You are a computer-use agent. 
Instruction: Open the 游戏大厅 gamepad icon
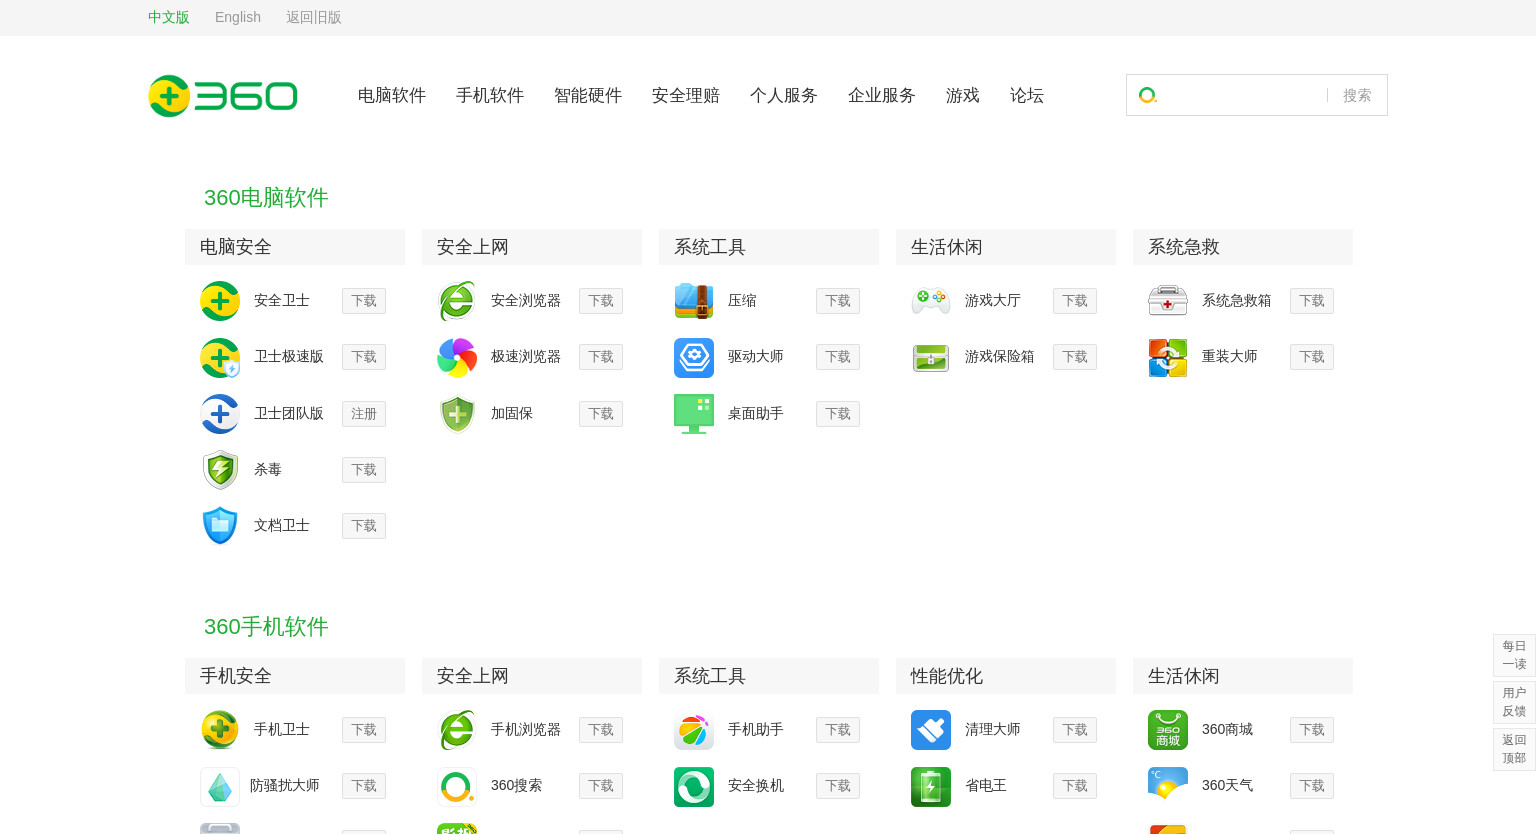[931, 301]
